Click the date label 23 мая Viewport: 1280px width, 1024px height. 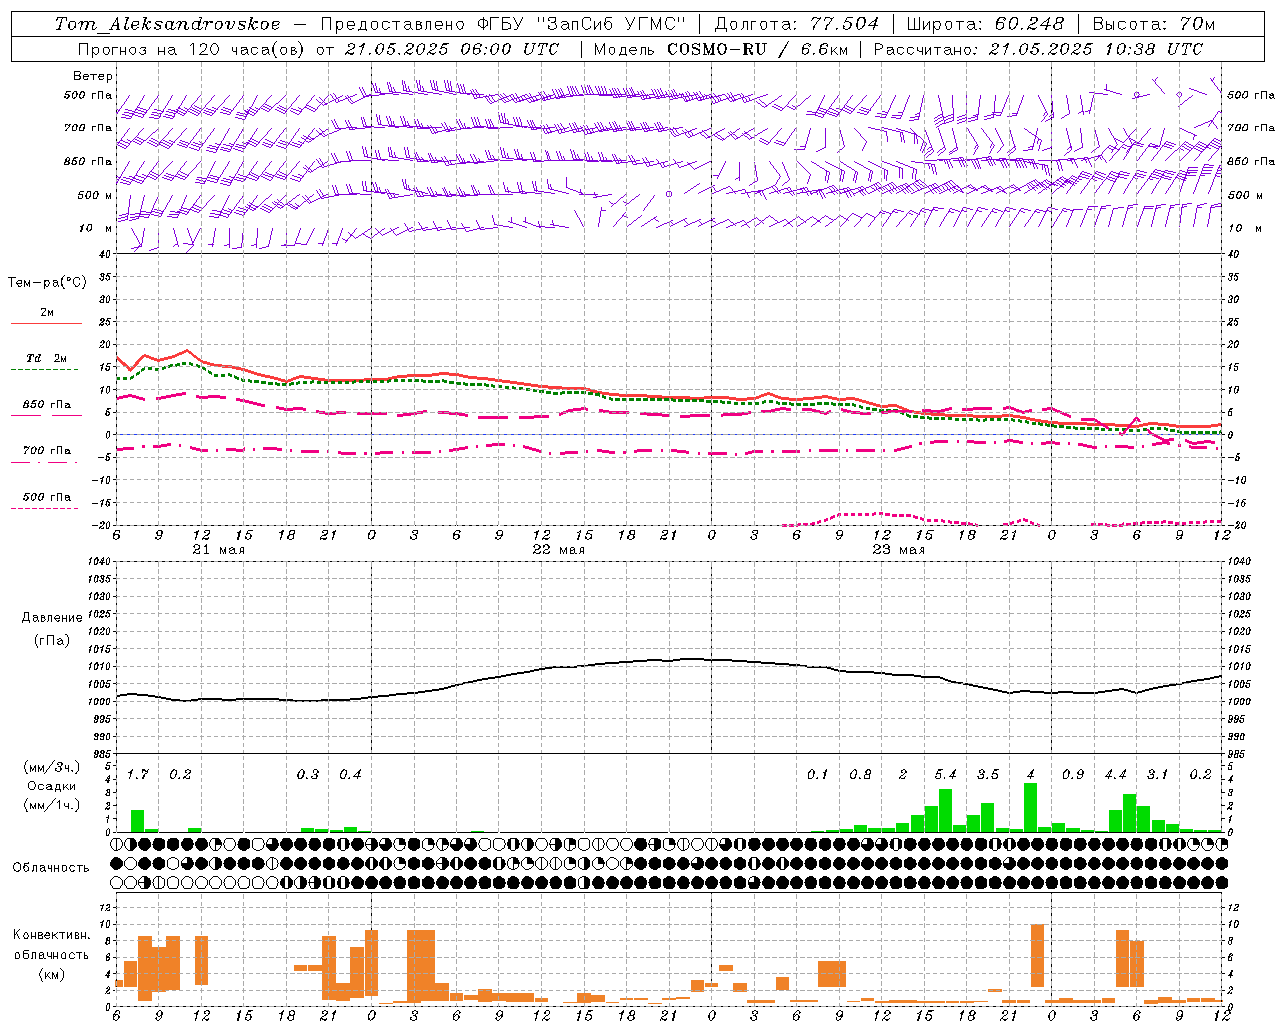[898, 550]
